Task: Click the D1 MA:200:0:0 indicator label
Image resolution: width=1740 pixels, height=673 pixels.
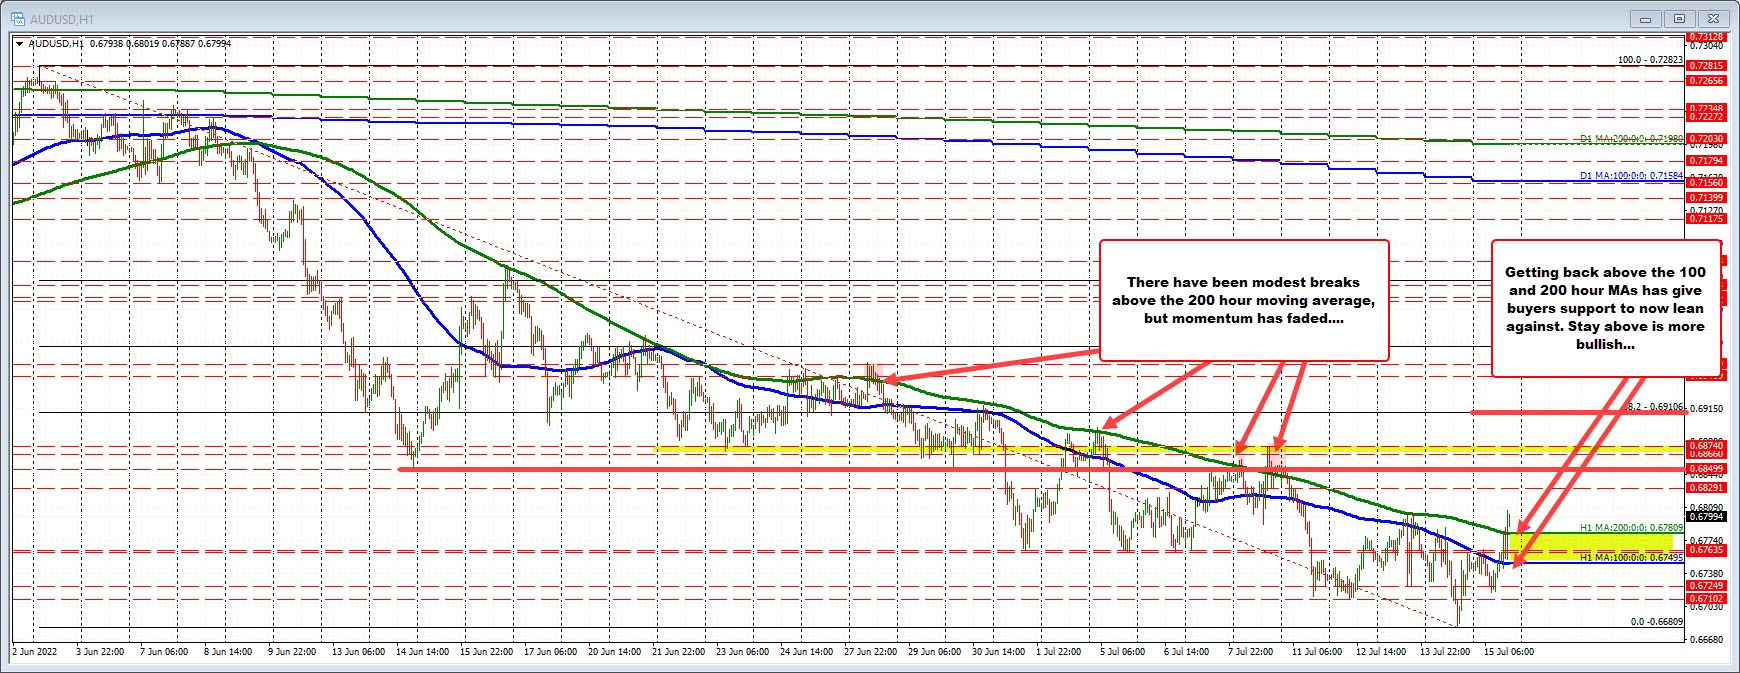Action: (x=1631, y=138)
